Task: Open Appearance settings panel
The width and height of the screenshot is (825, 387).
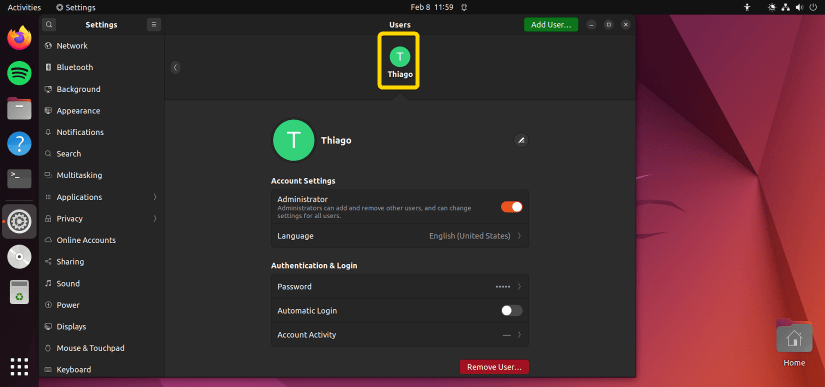Action: 102,111
